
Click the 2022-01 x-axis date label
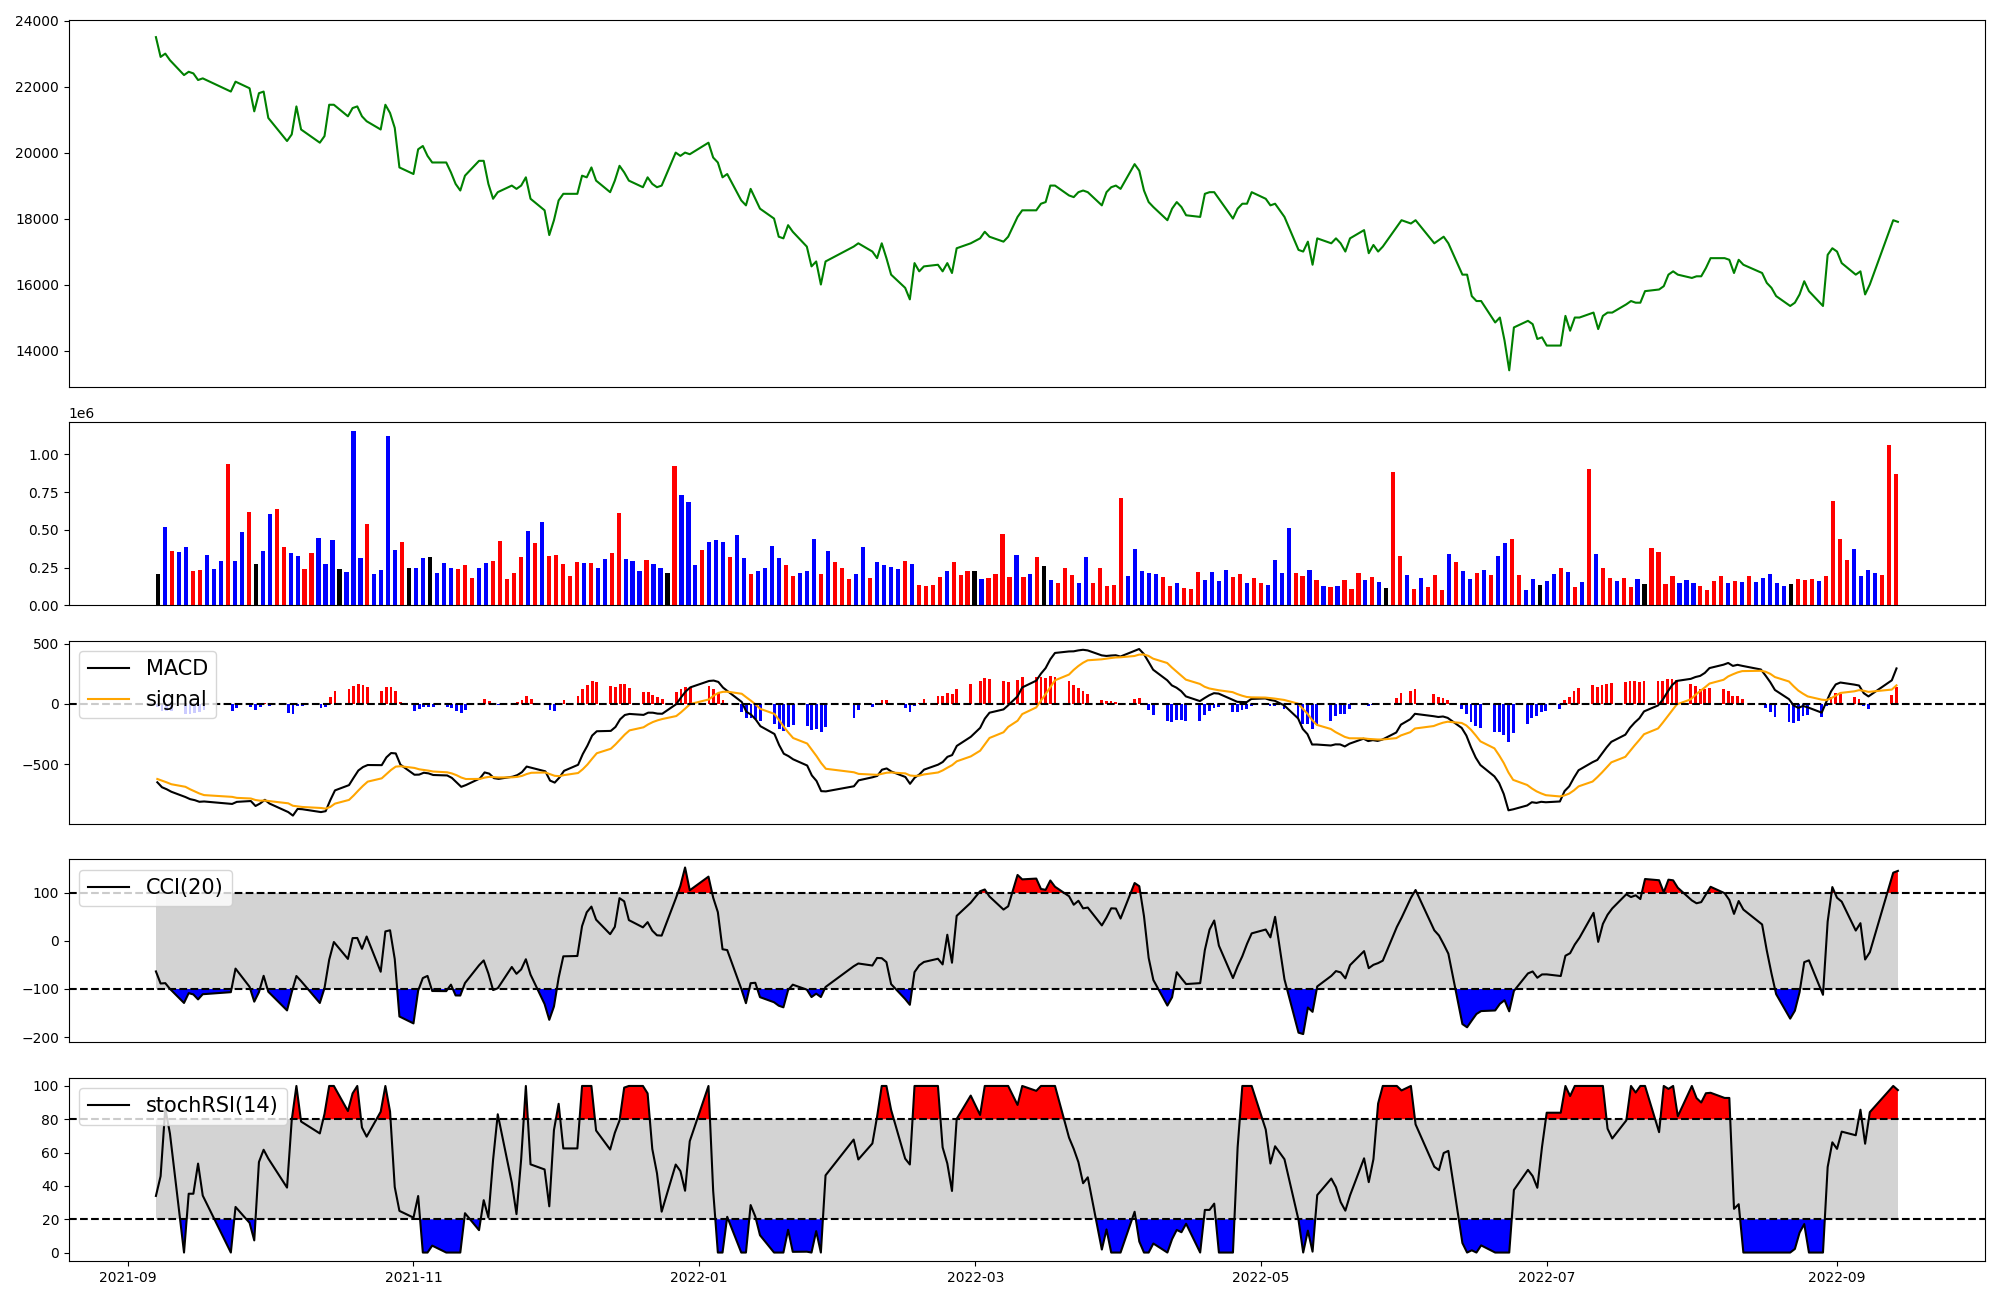pos(699,1277)
